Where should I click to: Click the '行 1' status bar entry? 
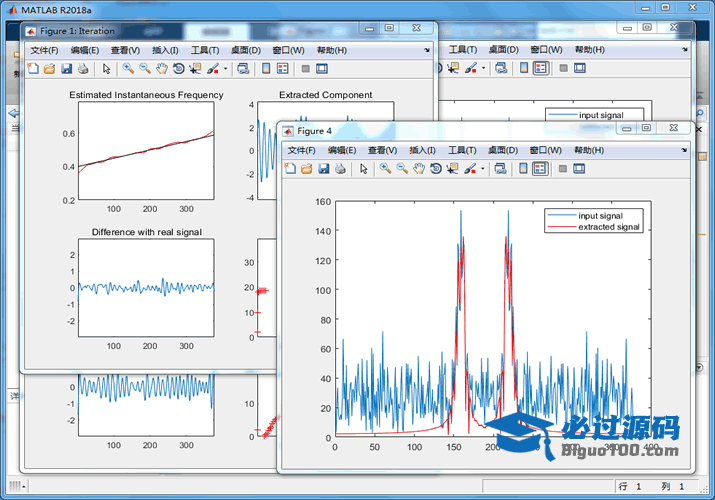pyautogui.click(x=630, y=486)
